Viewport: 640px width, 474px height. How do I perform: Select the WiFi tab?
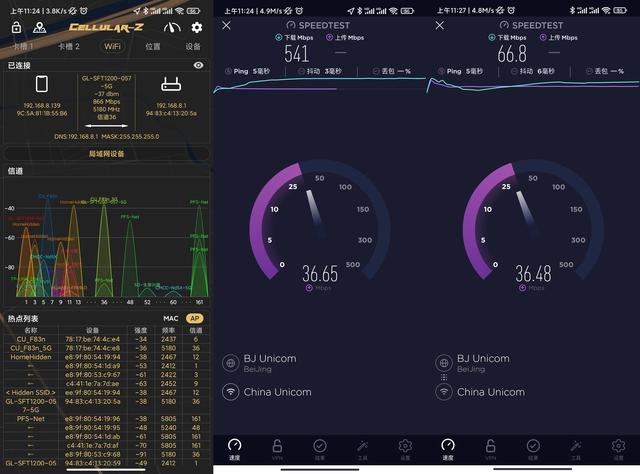coord(112,46)
